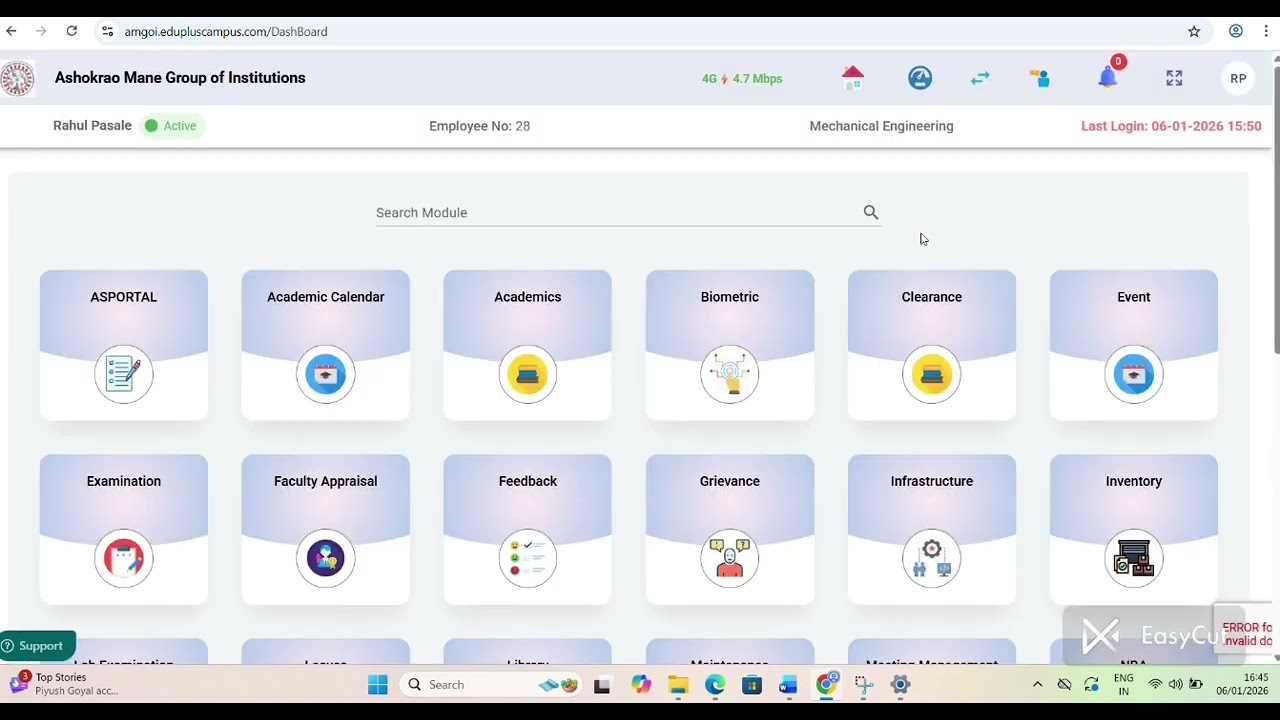Open the Academic Calendar module icon
This screenshot has width=1280, height=720.
pyautogui.click(x=326, y=374)
